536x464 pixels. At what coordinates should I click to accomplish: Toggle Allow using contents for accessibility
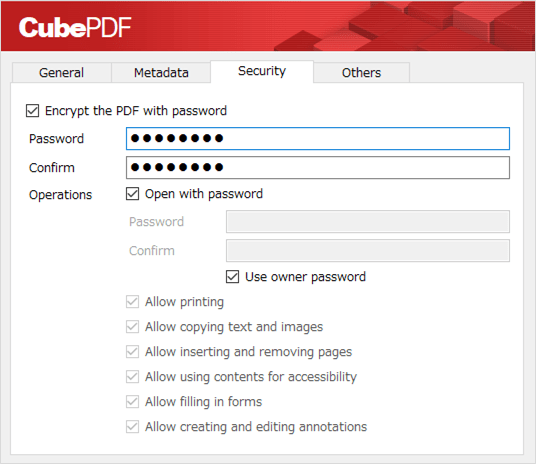tap(133, 377)
